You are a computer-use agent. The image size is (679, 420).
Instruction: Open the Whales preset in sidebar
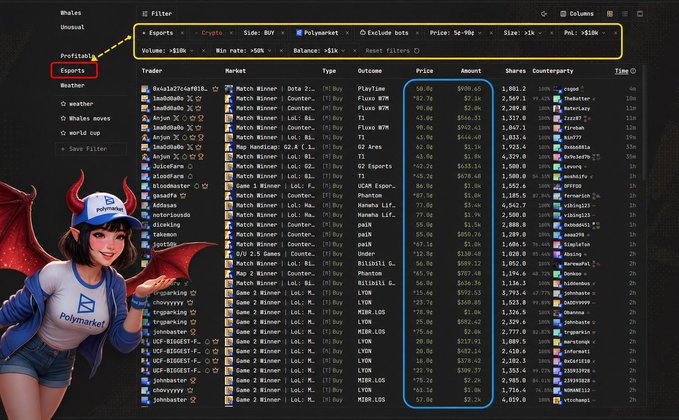(x=71, y=13)
